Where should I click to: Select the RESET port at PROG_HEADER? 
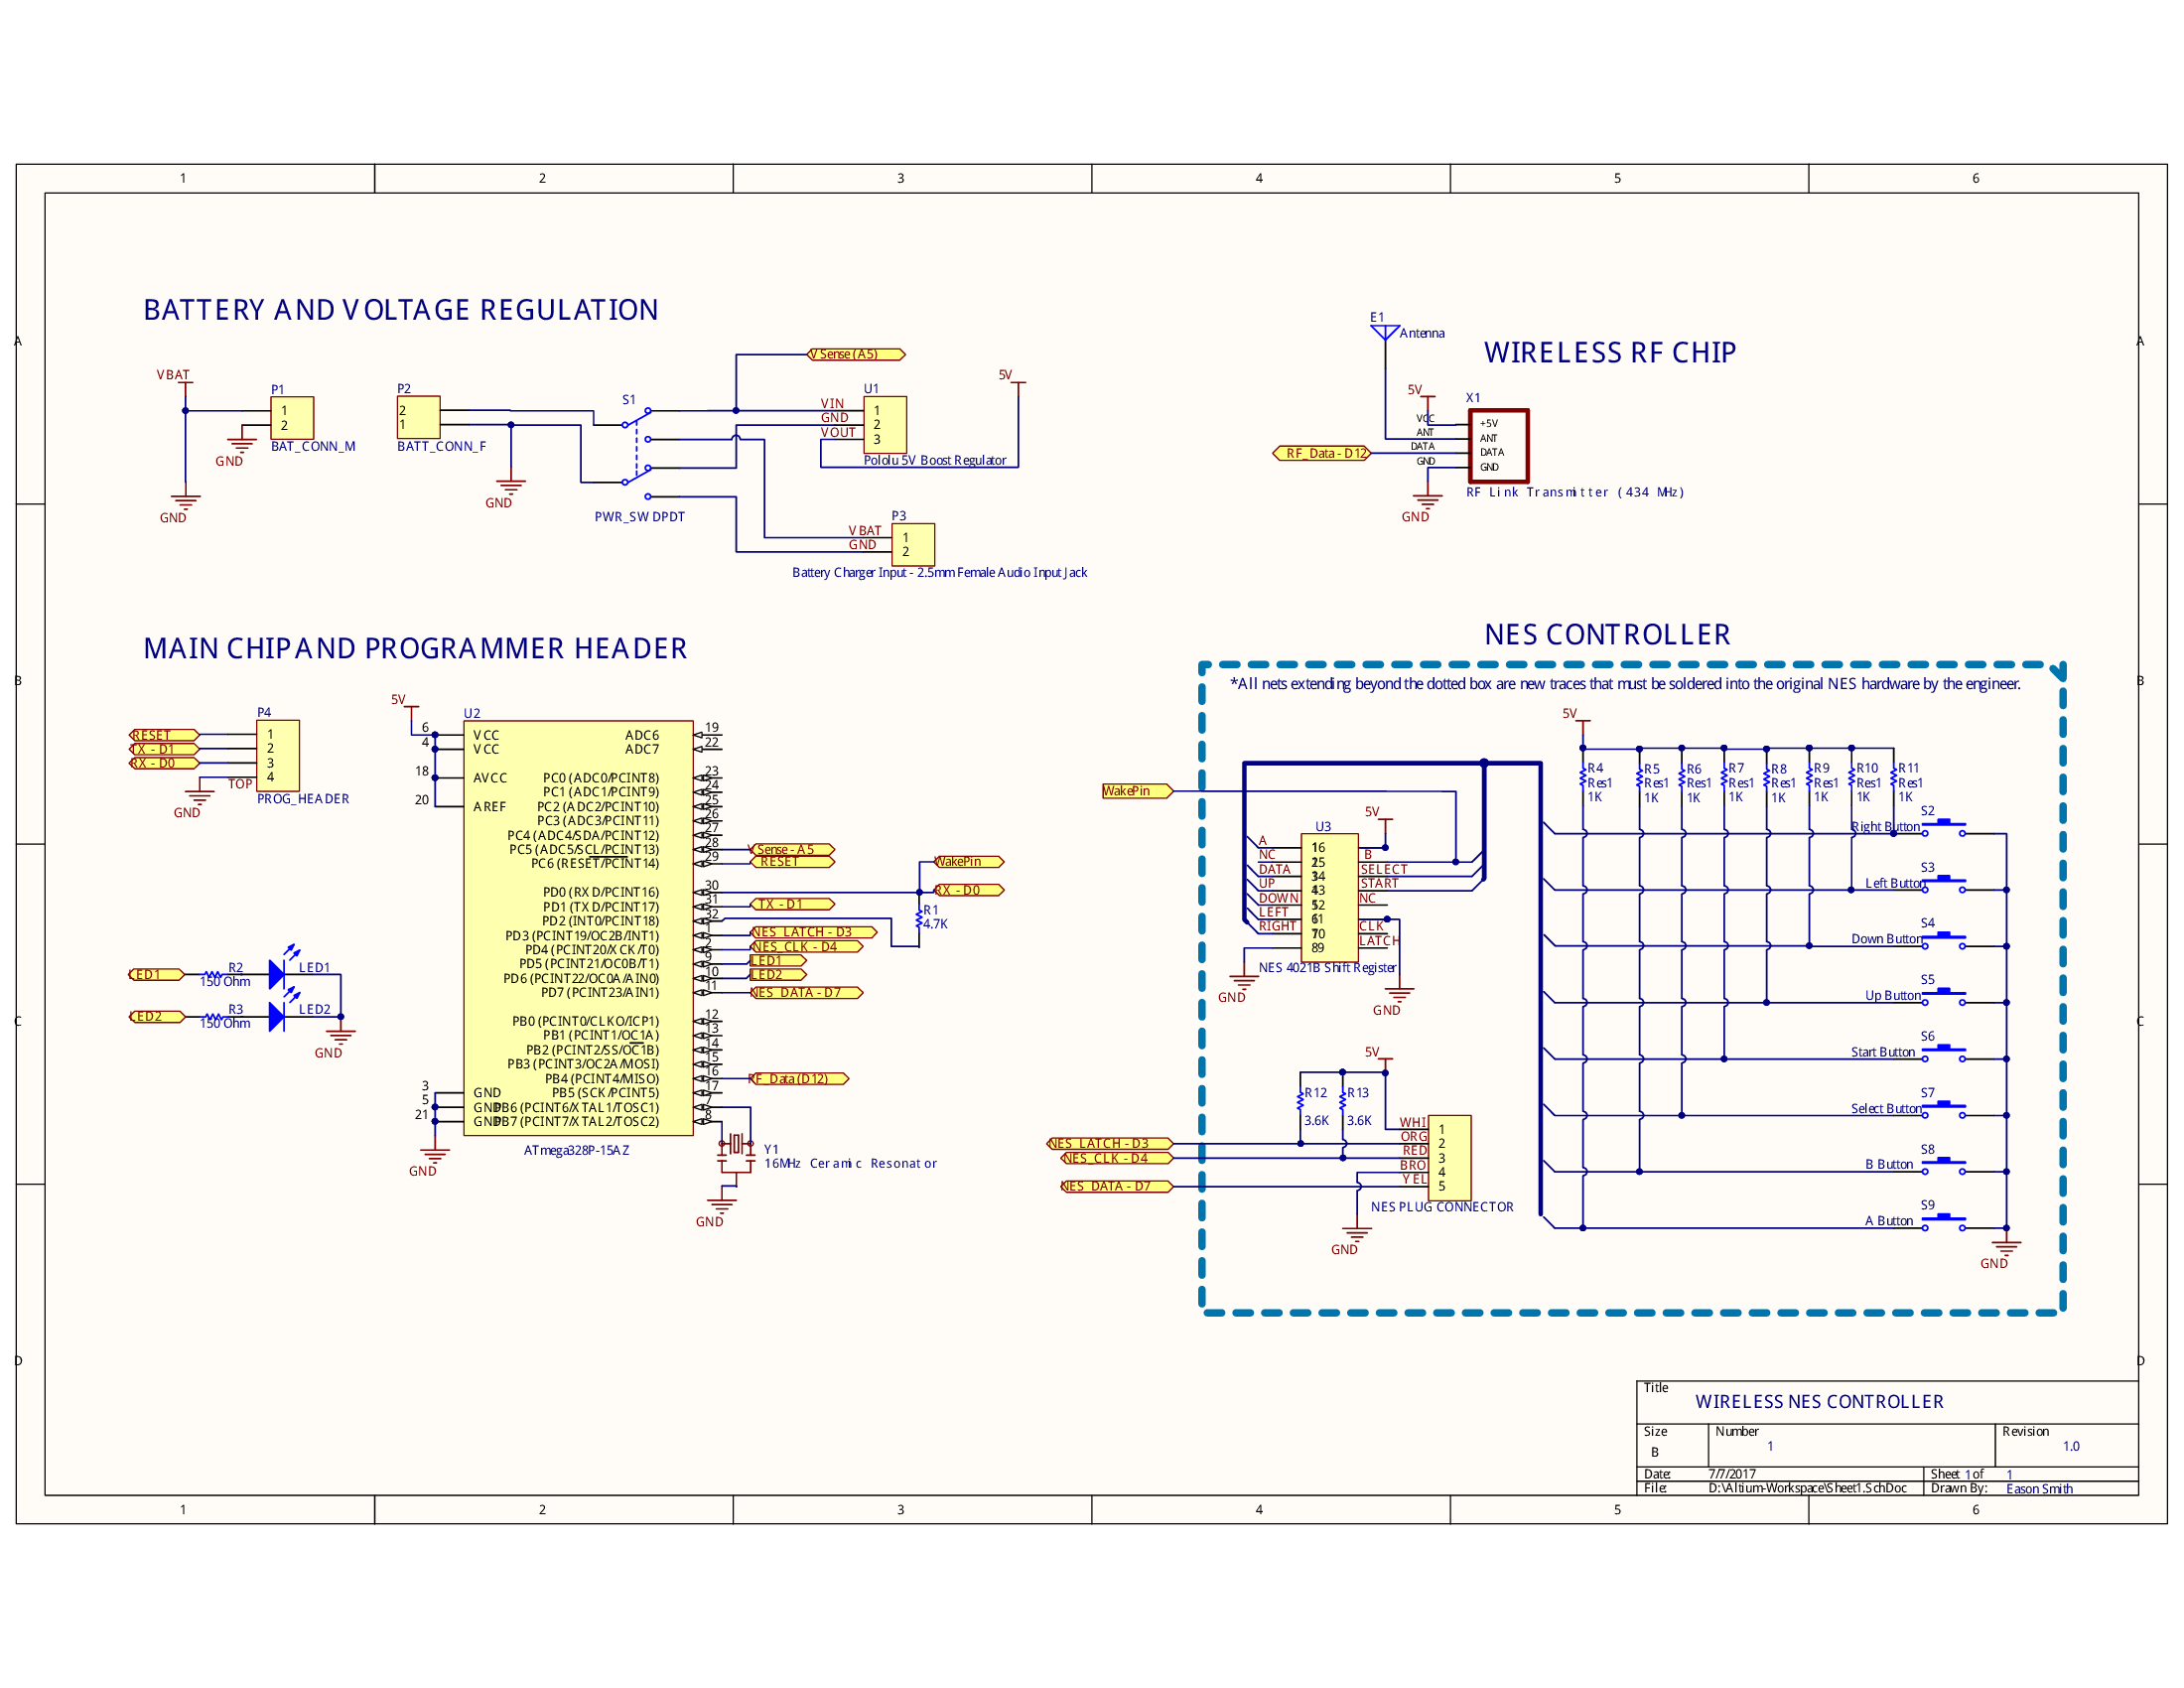[x=164, y=735]
